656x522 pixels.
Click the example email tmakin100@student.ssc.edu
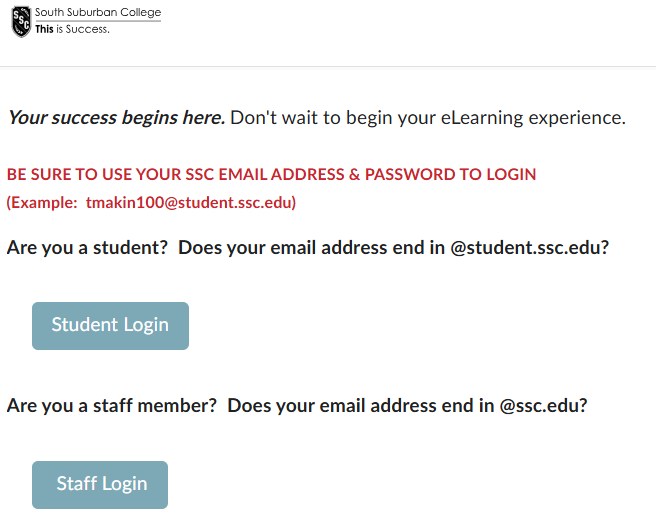(191, 202)
